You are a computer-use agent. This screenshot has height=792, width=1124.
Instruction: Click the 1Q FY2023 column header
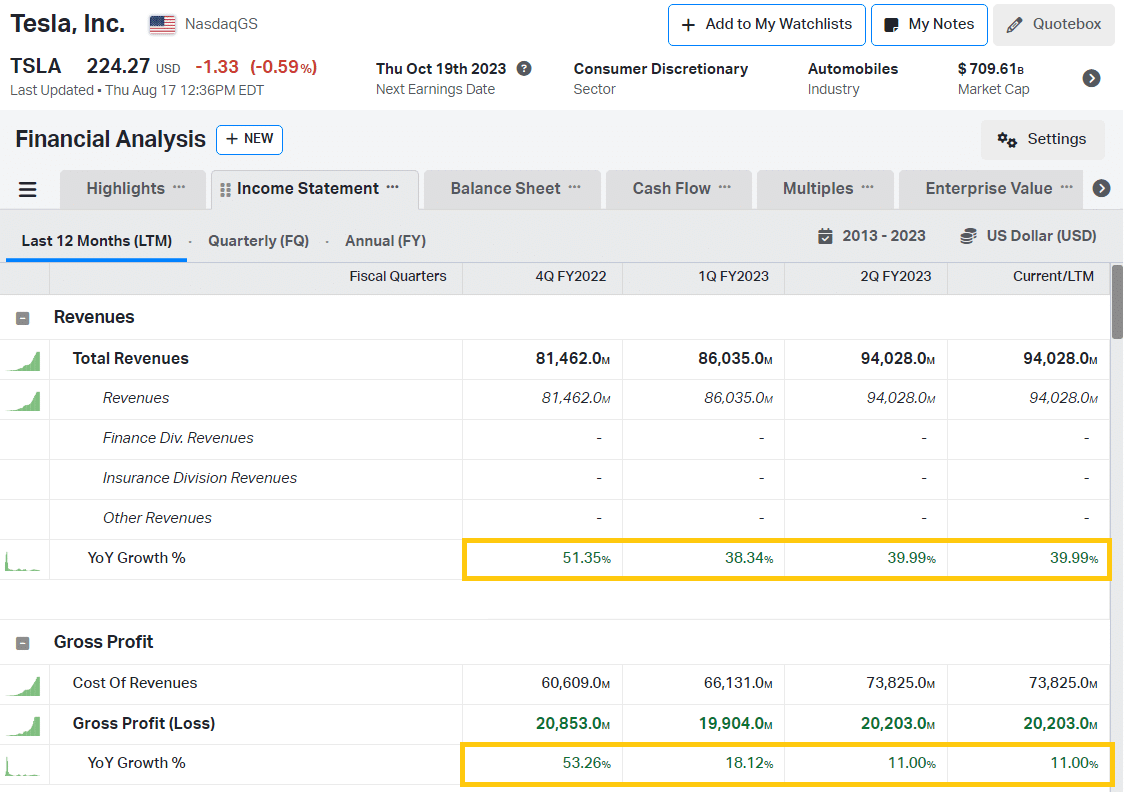[x=733, y=277]
